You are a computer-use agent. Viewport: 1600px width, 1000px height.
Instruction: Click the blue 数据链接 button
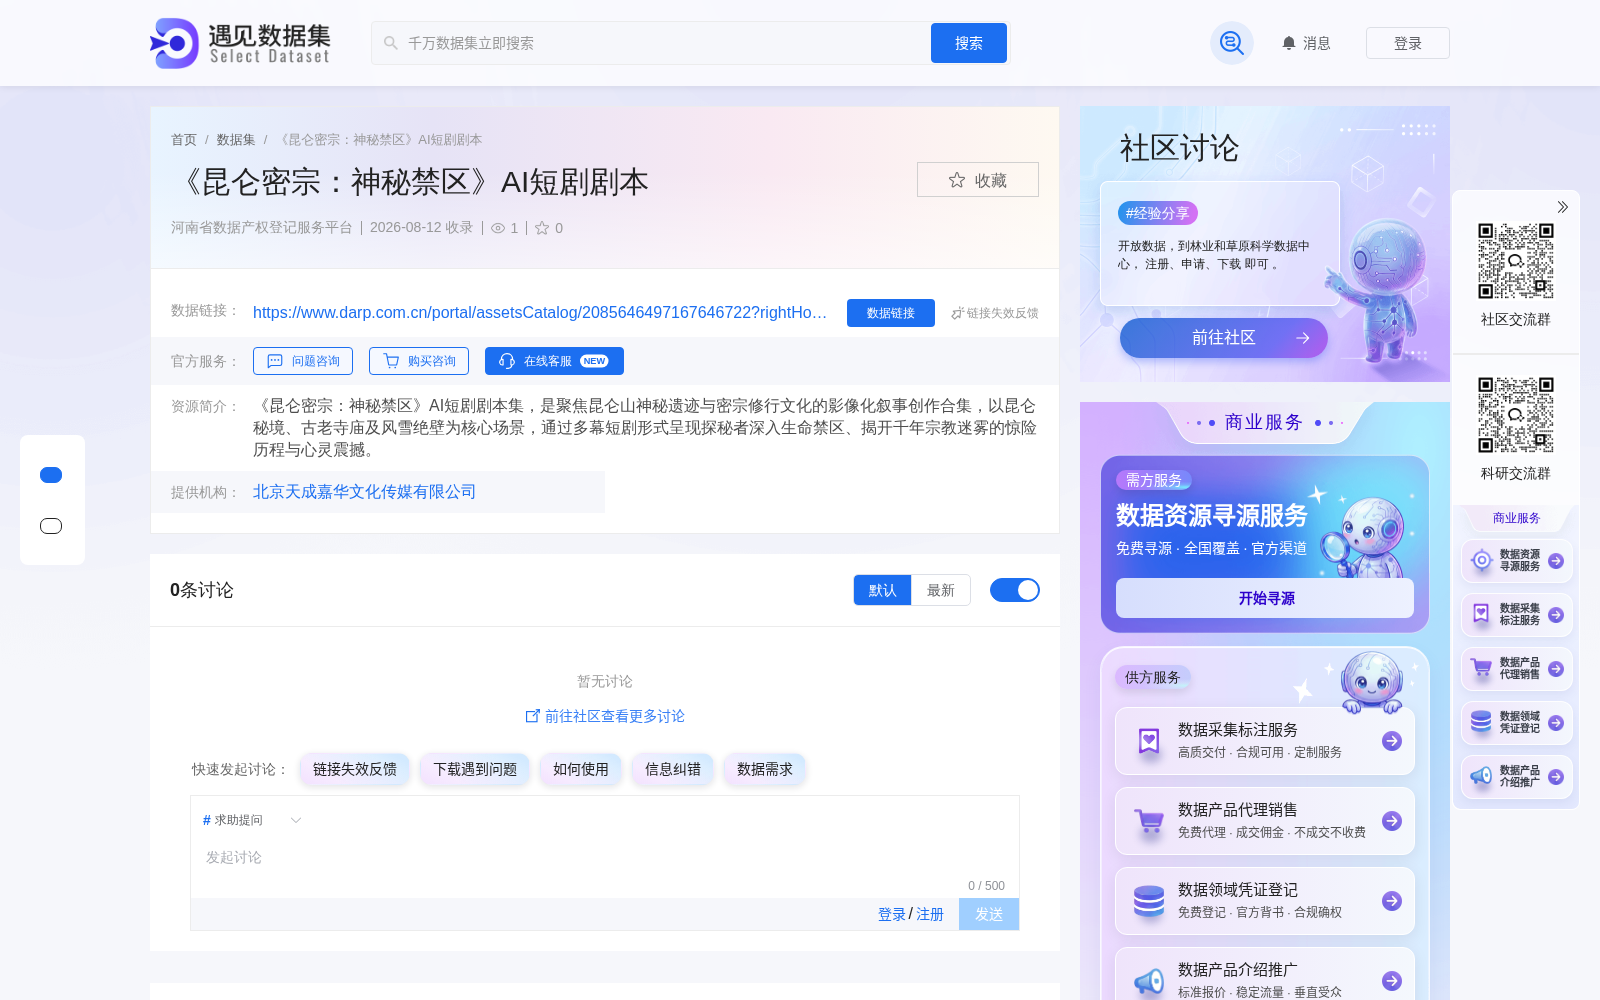coord(890,313)
